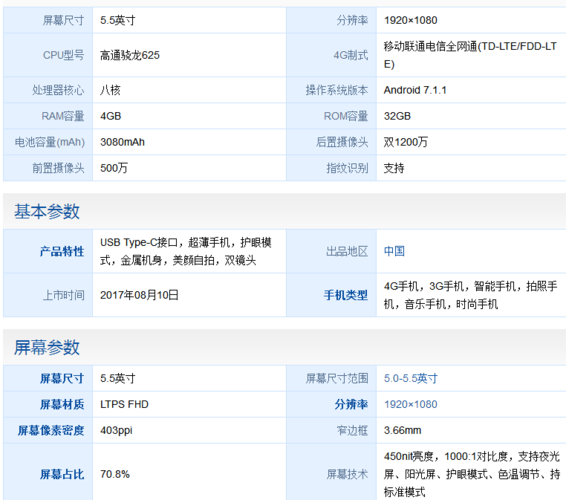Click the grey 屏幕尺寸 label in top table
The image size is (566, 500).
pos(64,20)
